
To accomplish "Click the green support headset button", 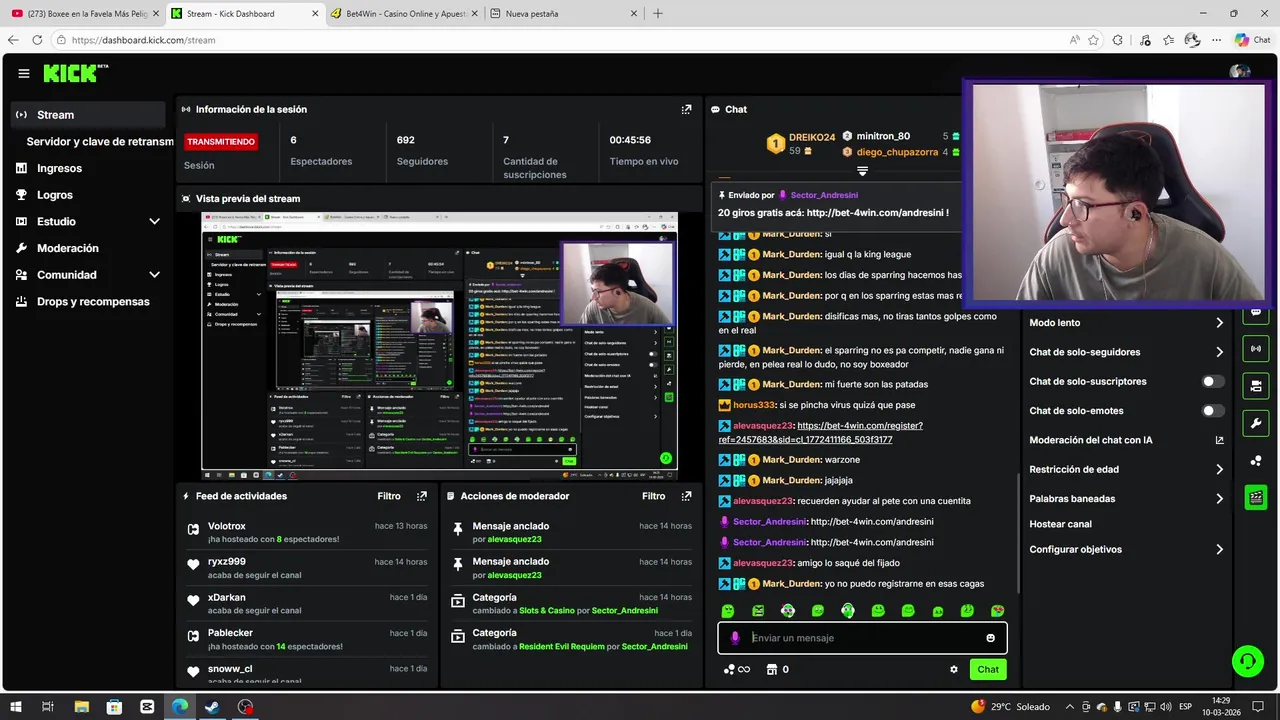I will point(1247,660).
